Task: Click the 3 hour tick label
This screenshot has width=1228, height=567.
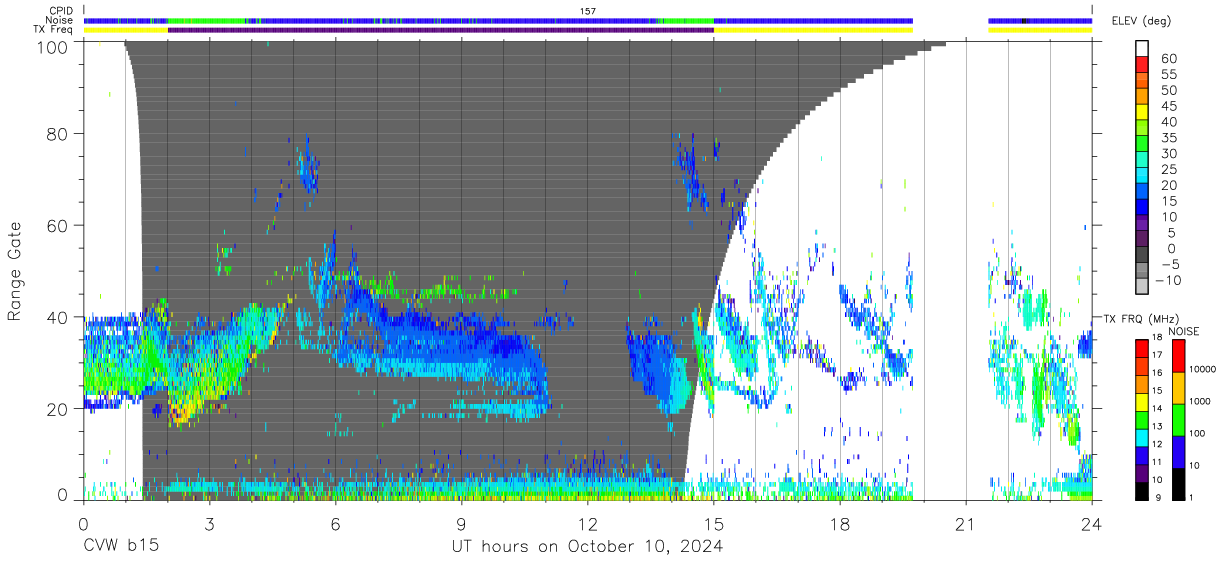Action: pos(209,523)
